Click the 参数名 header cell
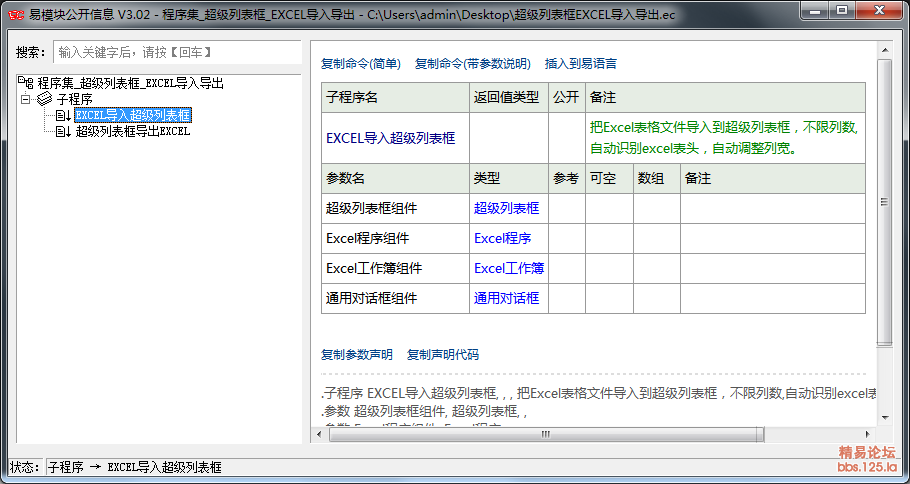Screen dimensions: 910x484 [395, 179]
